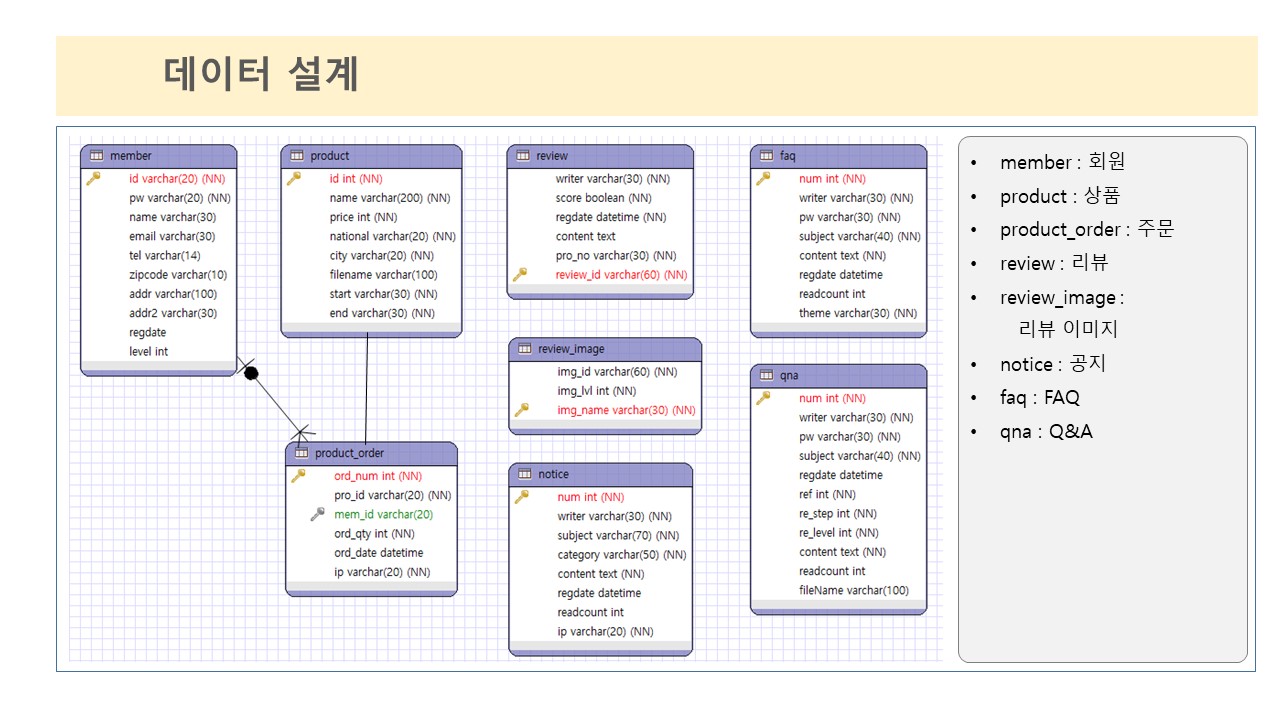This screenshot has height=720, width=1280.
Task: Select the product_order table title
Action: [x=349, y=453]
